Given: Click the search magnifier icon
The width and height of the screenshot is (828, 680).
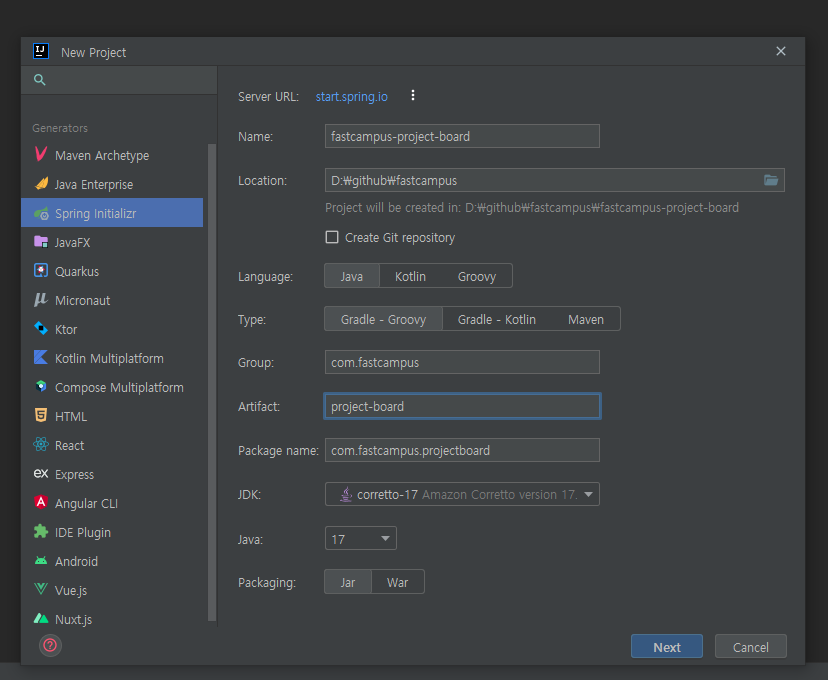Looking at the screenshot, I should click(x=40, y=80).
